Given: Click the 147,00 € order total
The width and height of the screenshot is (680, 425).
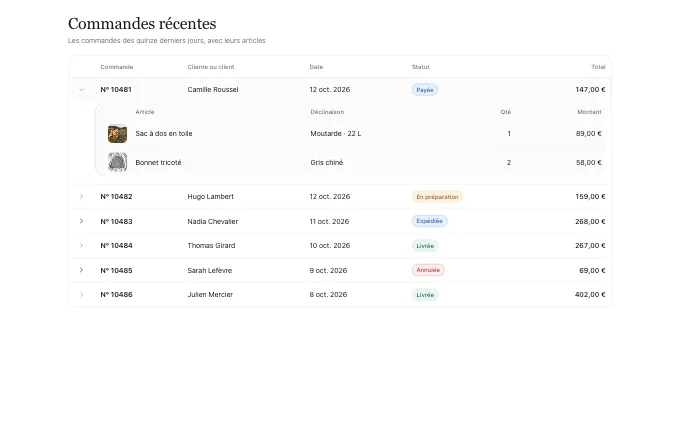Looking at the screenshot, I should pyautogui.click(x=590, y=90).
